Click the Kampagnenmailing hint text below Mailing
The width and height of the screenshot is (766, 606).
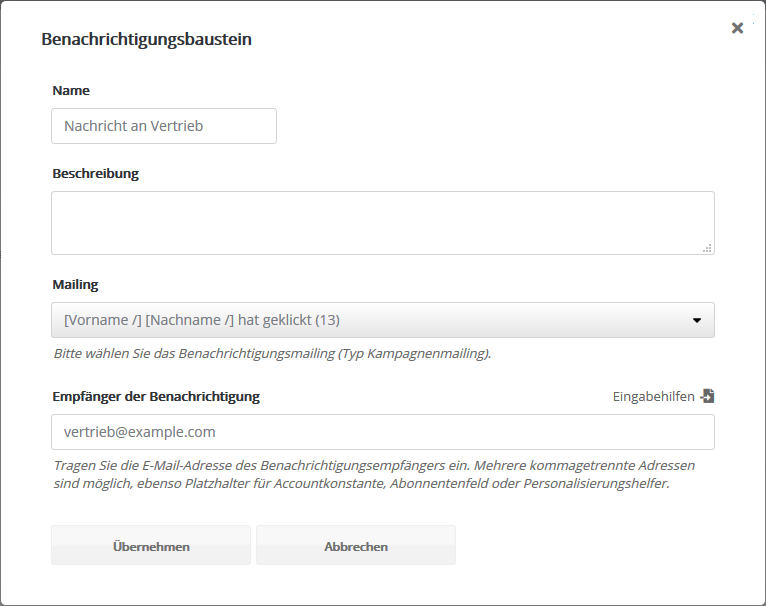[x=272, y=353]
